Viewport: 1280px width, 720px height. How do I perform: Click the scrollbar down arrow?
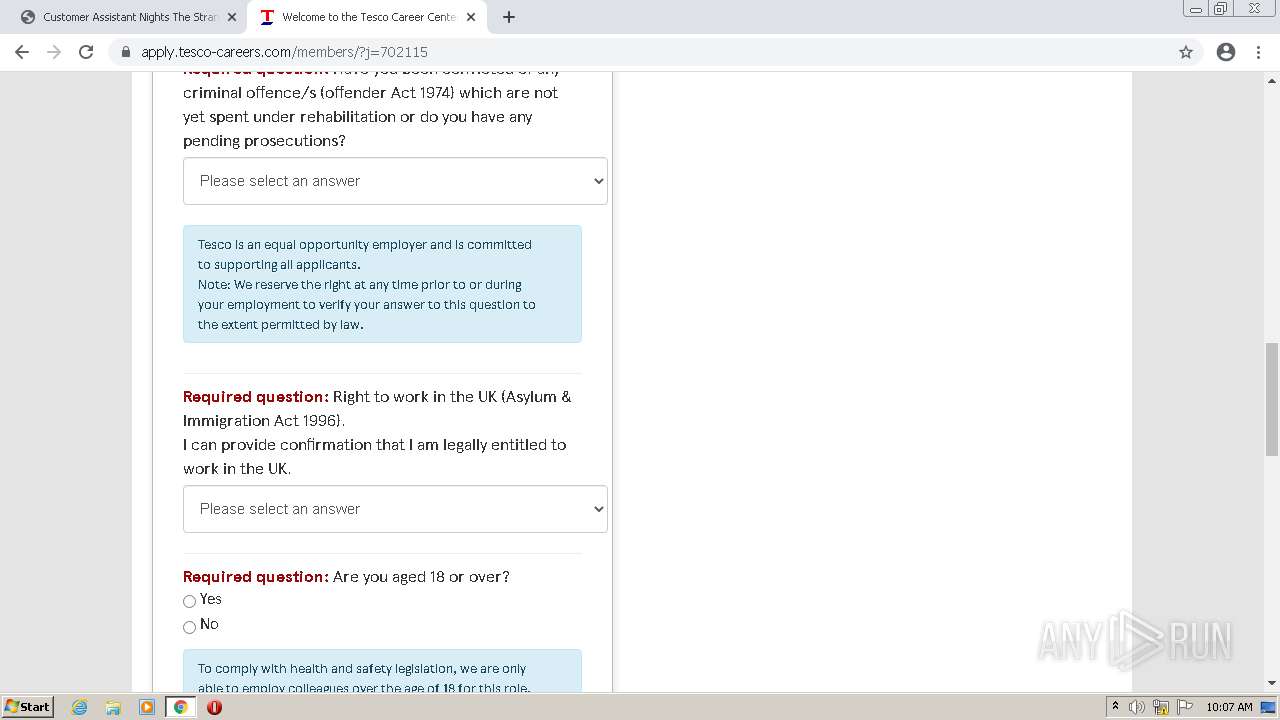(x=1271, y=683)
